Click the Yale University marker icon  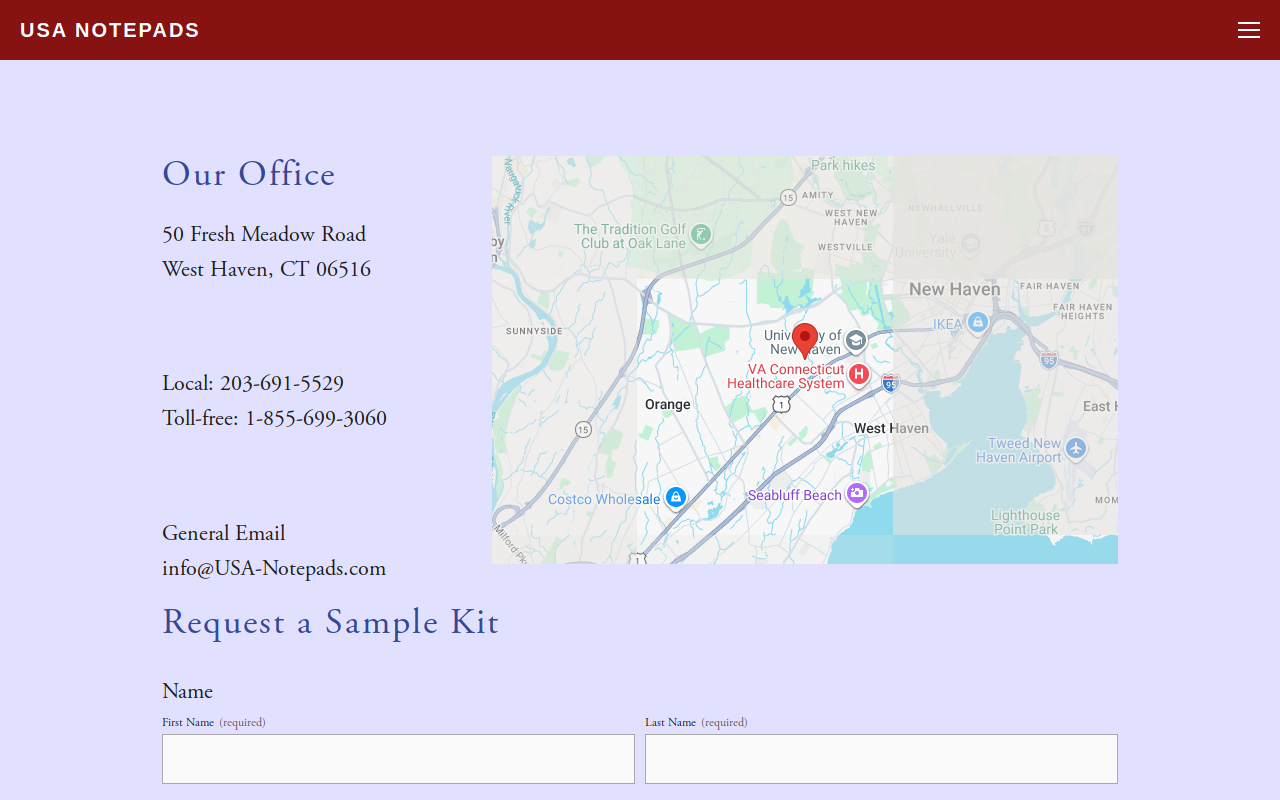(x=970, y=243)
